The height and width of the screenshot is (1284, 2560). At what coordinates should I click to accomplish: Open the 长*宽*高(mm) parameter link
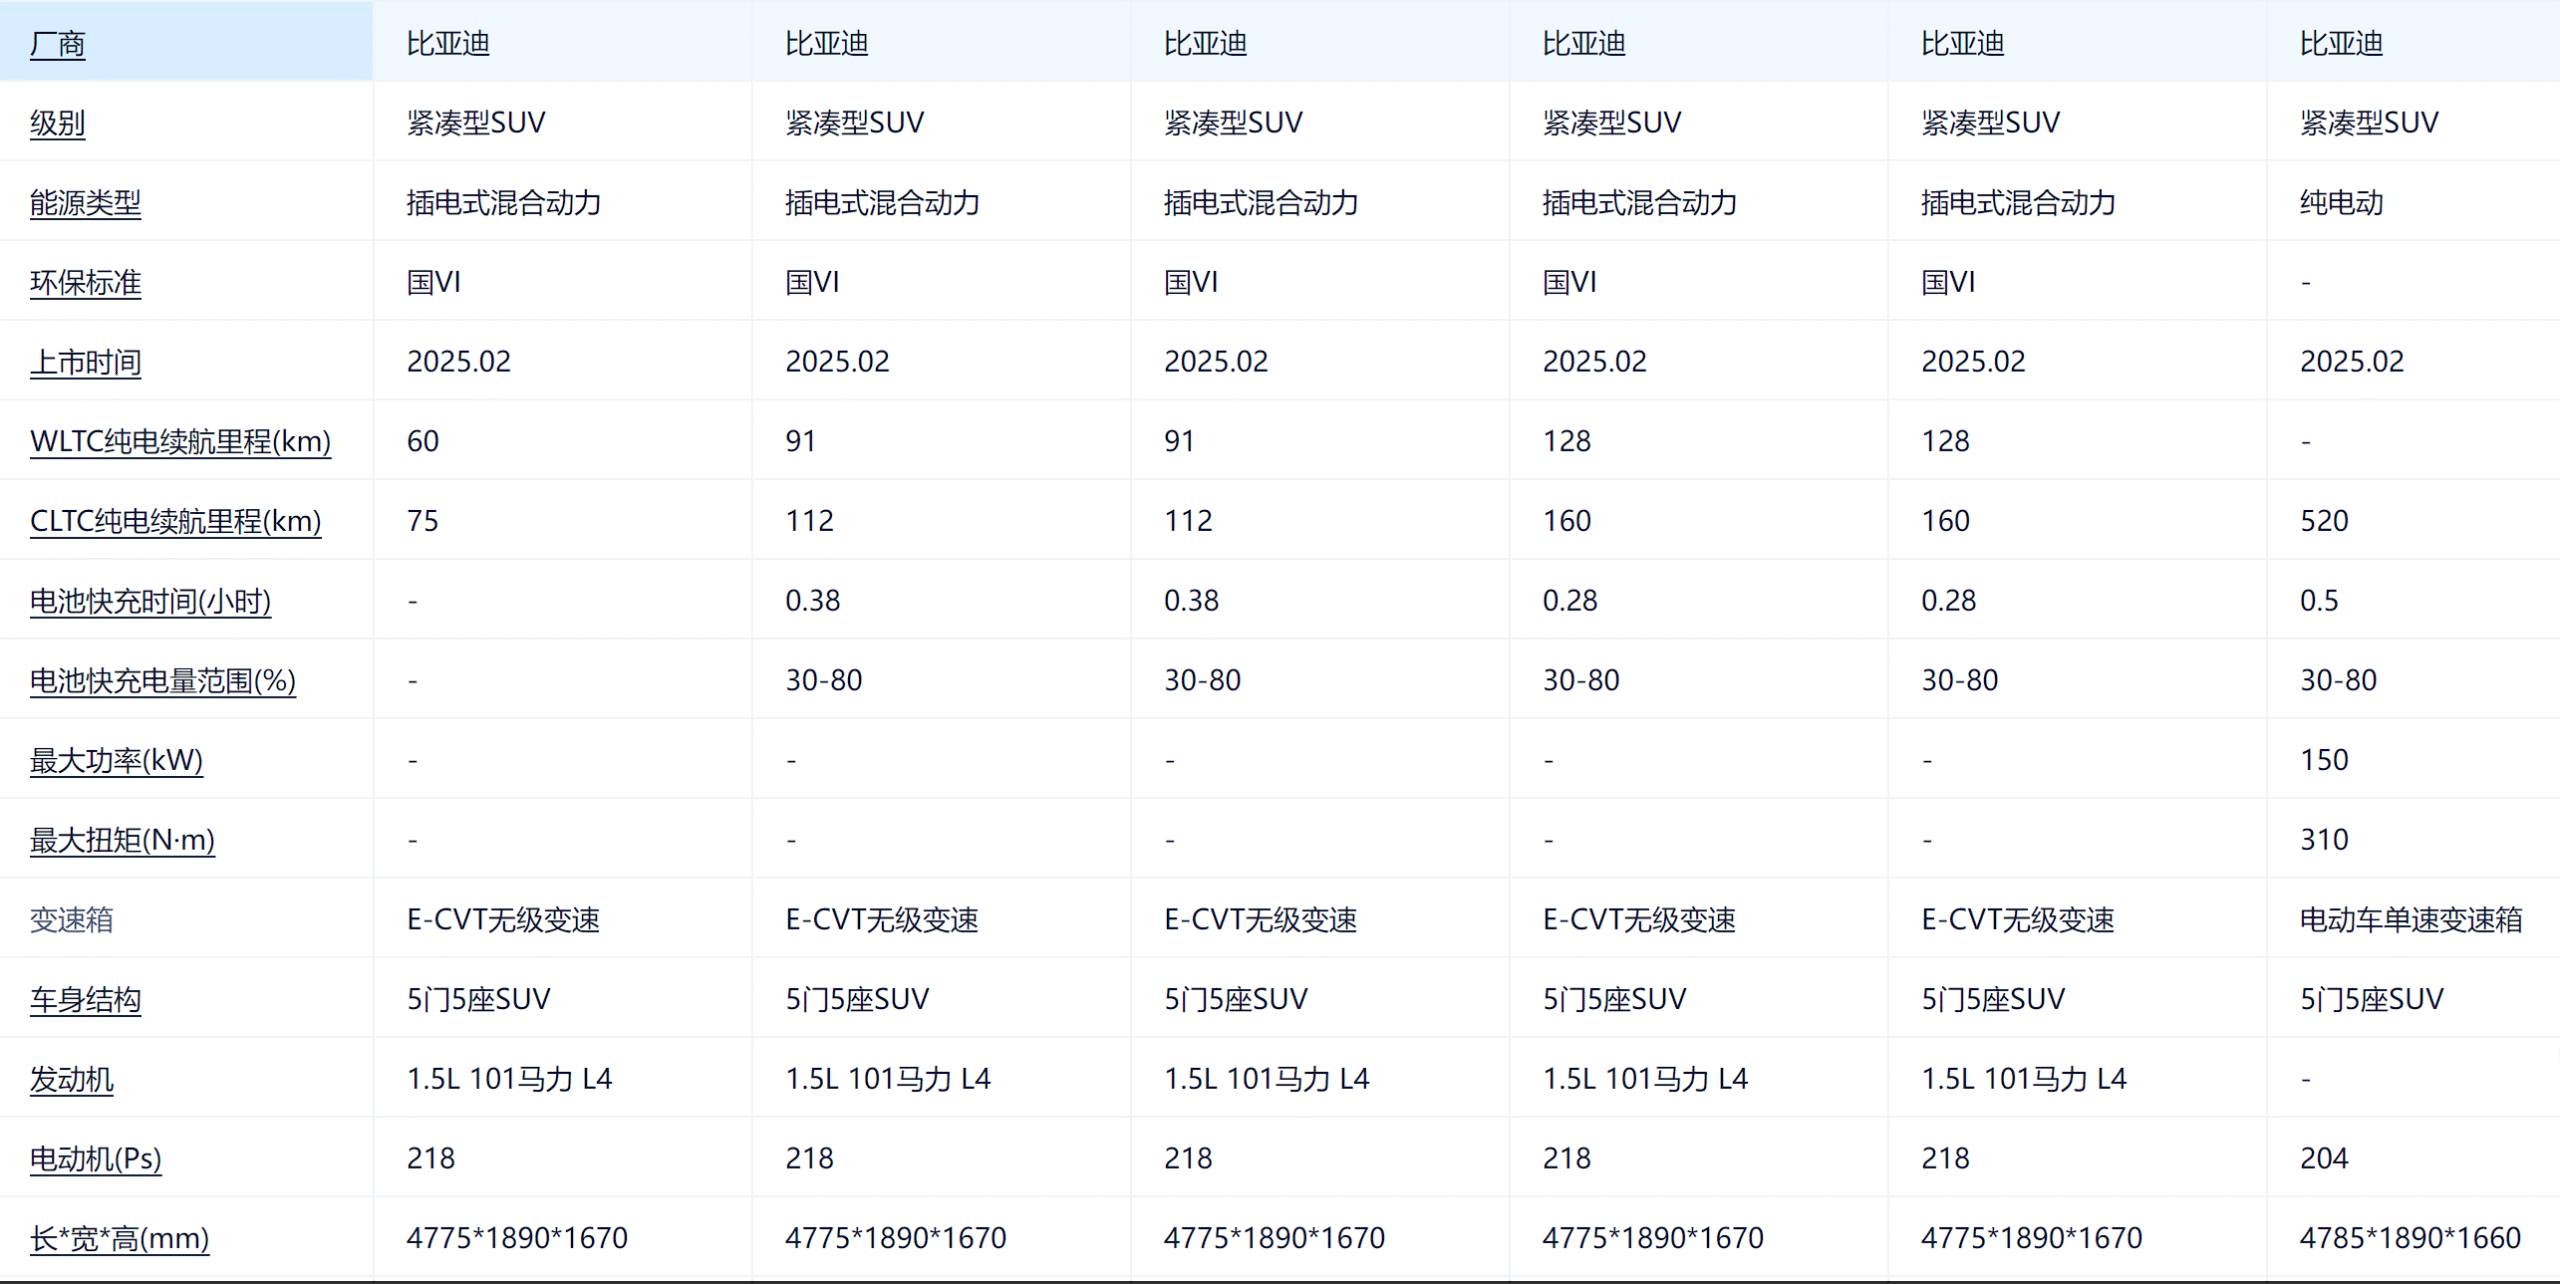pos(119,1239)
